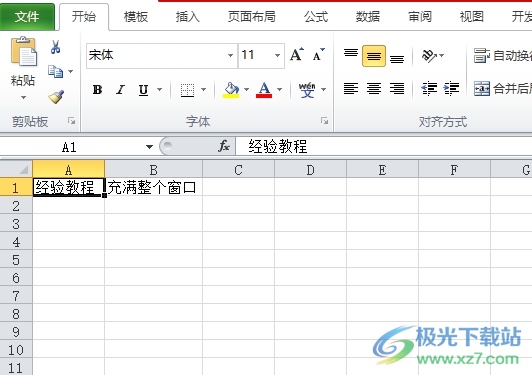Switch to the 插入 ribbon tab
Viewport: 532px width, 375px height.
[x=187, y=16]
